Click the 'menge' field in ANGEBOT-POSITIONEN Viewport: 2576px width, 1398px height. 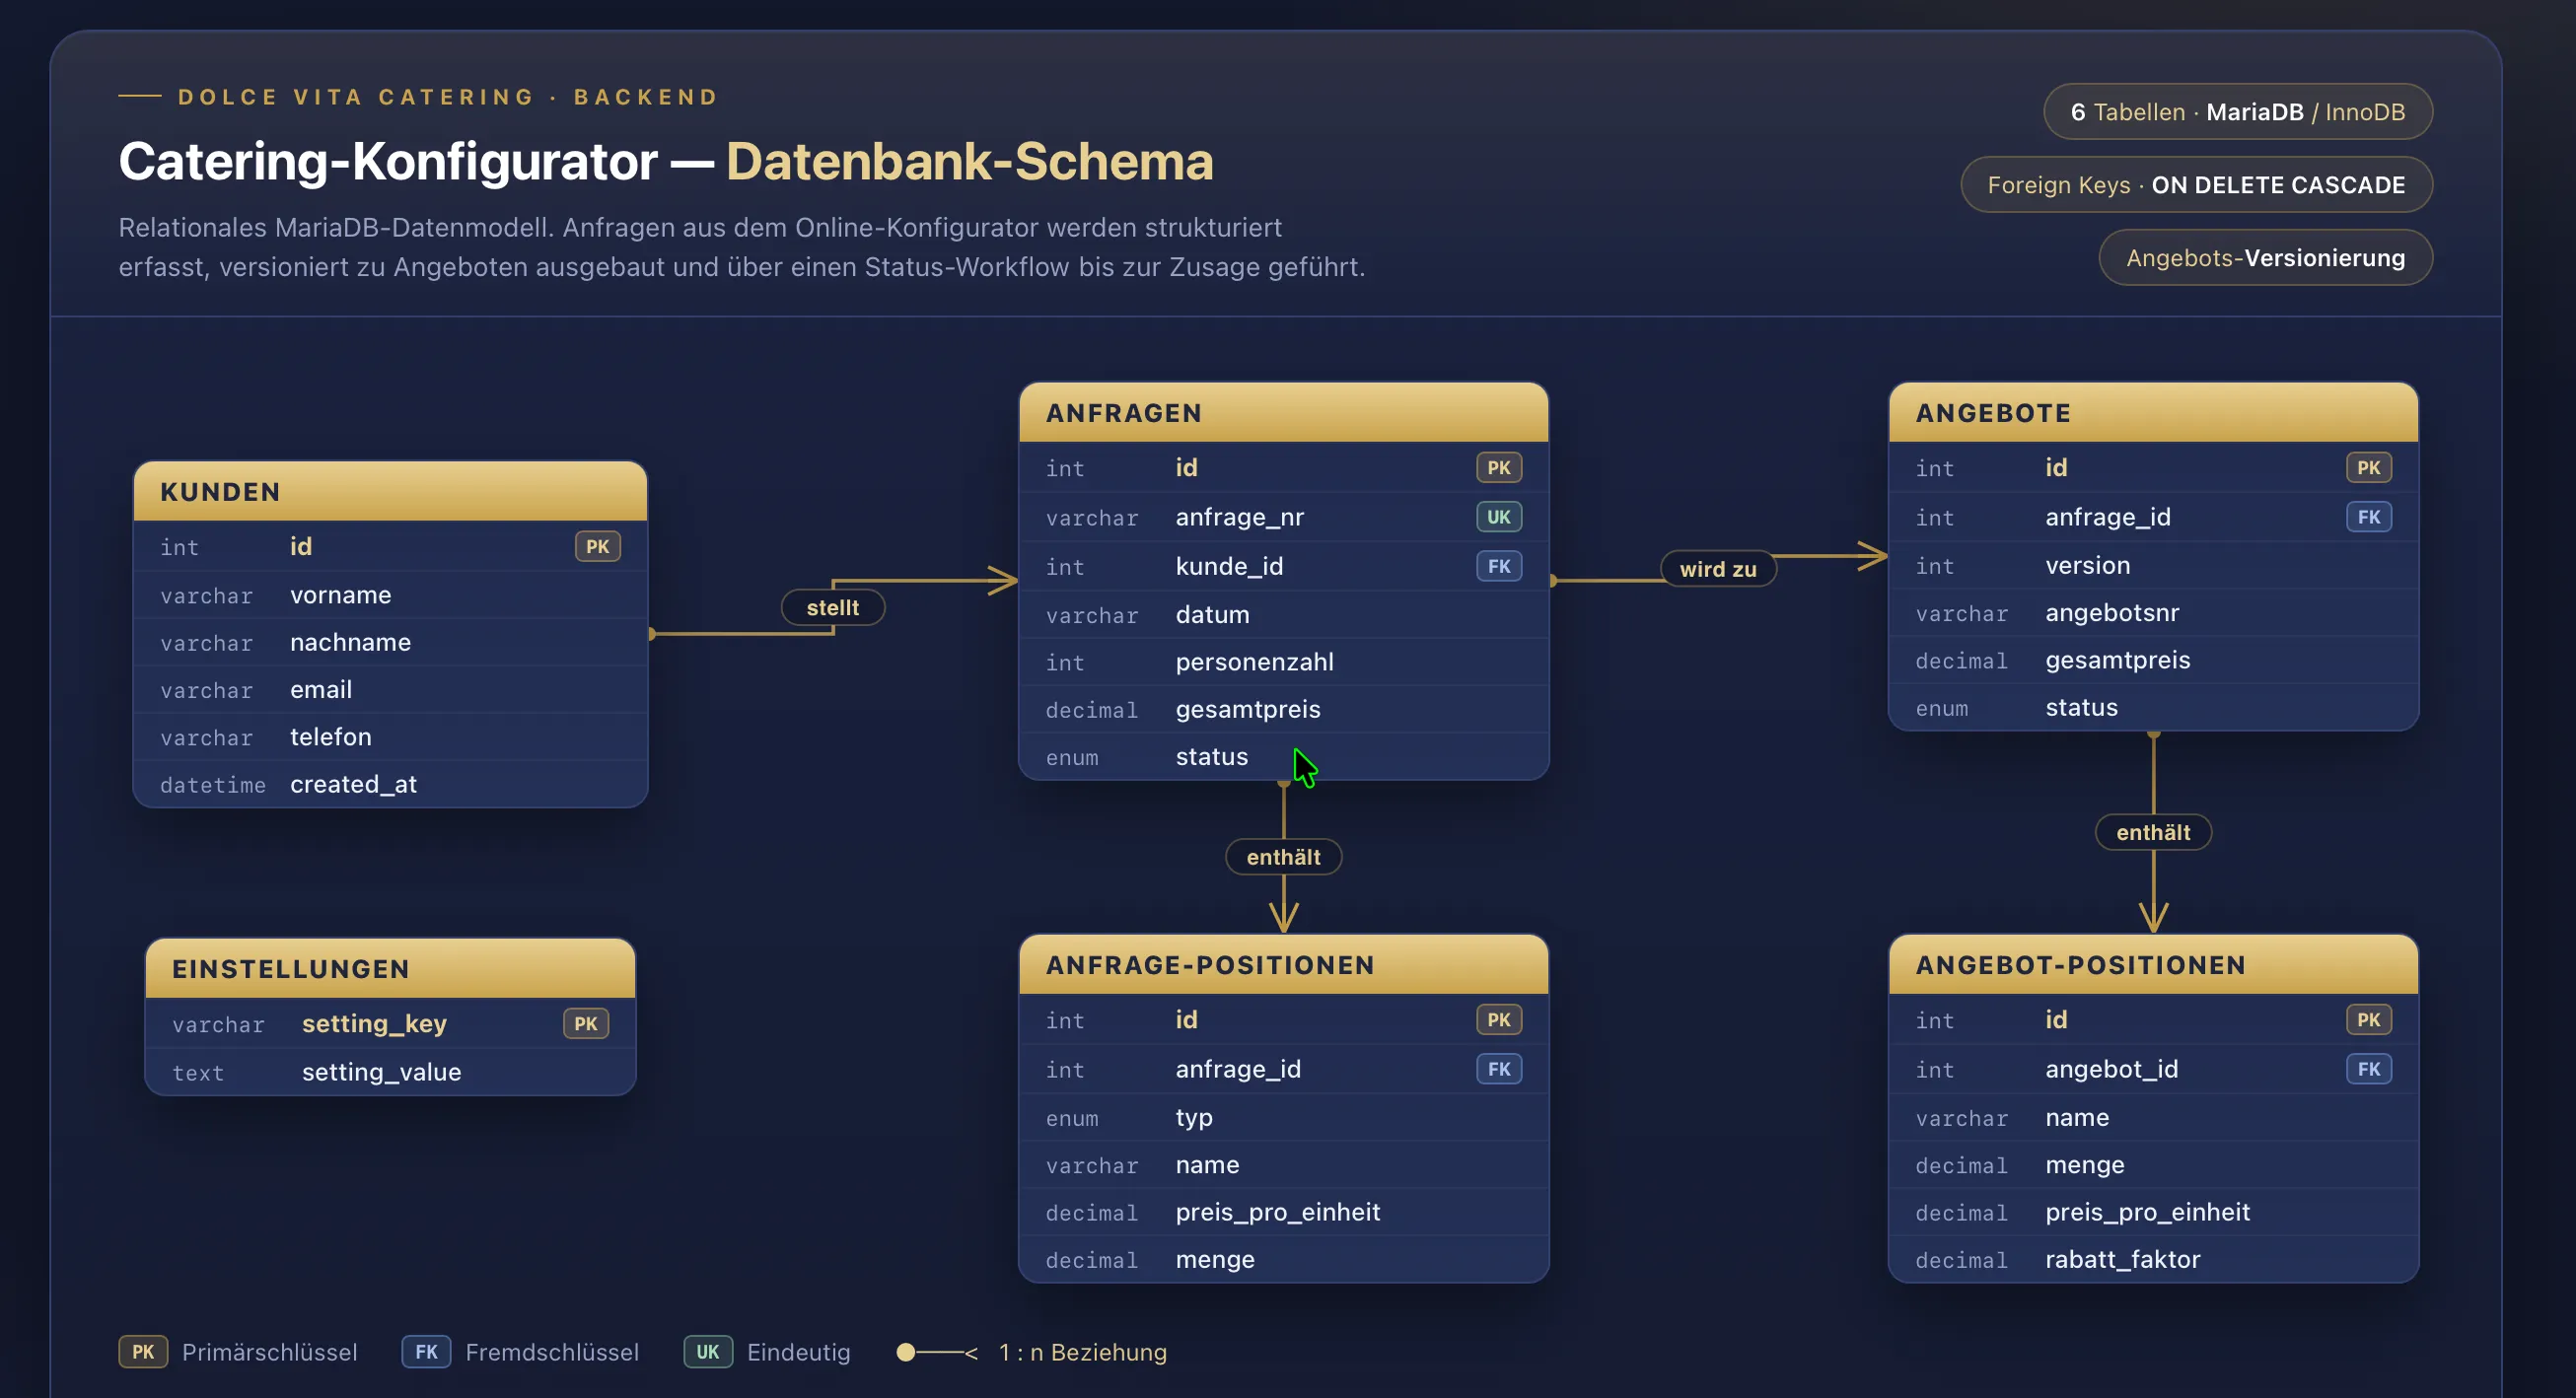[x=2153, y=1164]
